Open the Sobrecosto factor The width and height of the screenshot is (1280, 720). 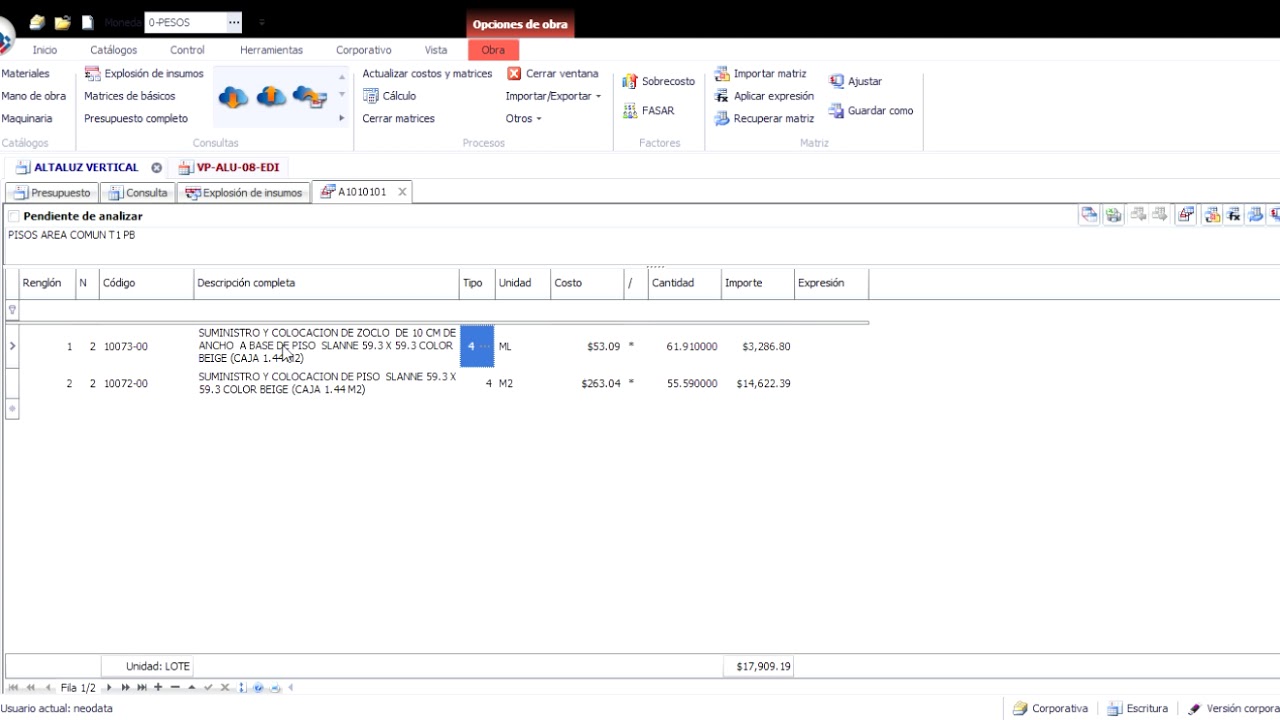(x=659, y=81)
